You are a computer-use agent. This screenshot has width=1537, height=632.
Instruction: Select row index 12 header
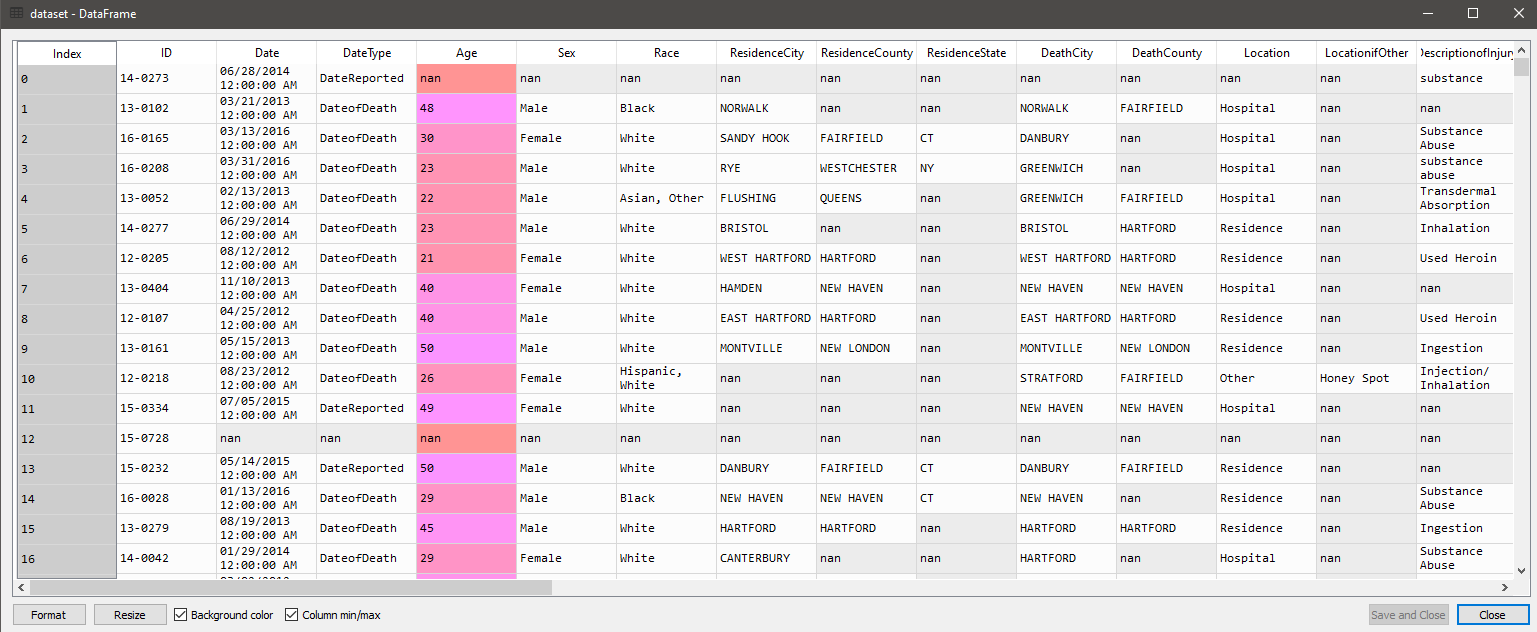[x=67, y=438]
